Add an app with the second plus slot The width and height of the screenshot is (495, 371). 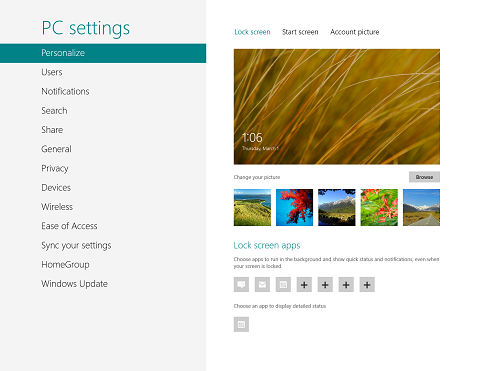point(325,285)
